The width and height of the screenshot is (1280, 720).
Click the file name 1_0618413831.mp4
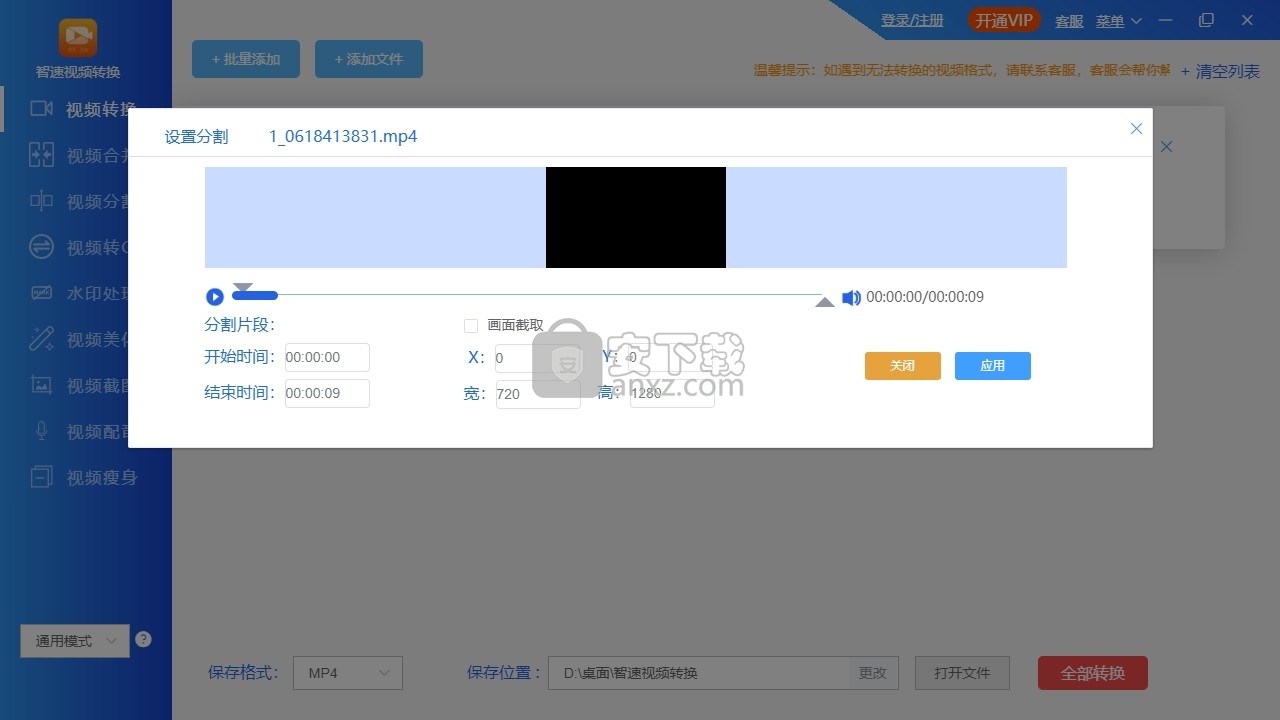(343, 136)
